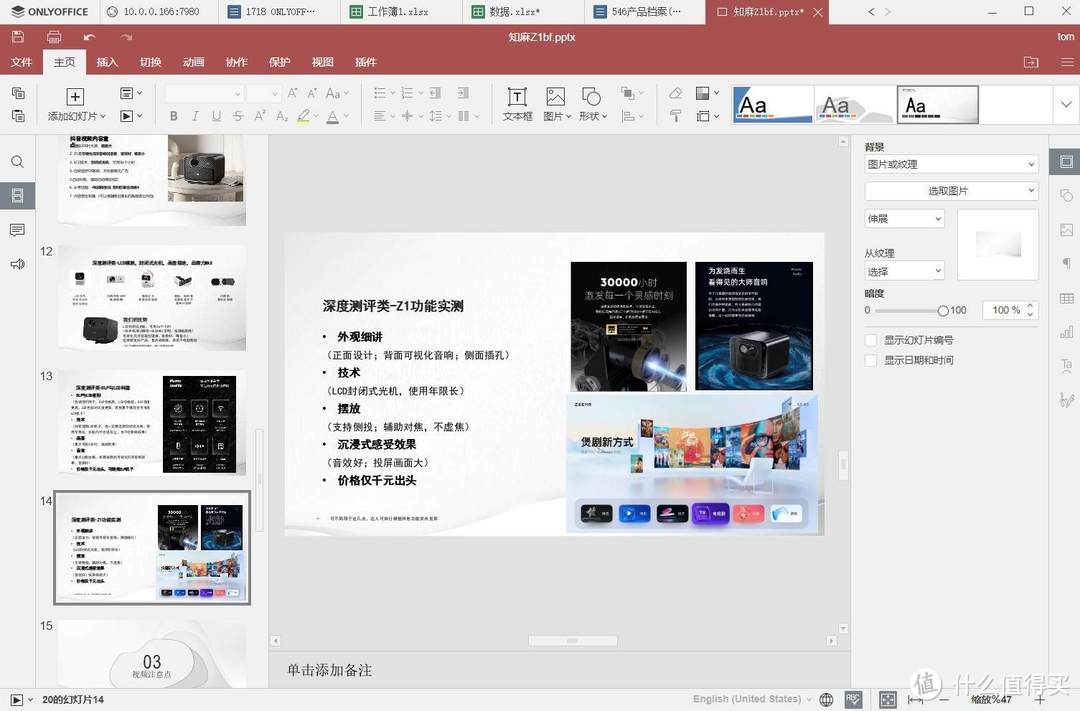Screen dimensions: 1080x711
Task: Select slide 13 thumbnail
Action: (152, 422)
